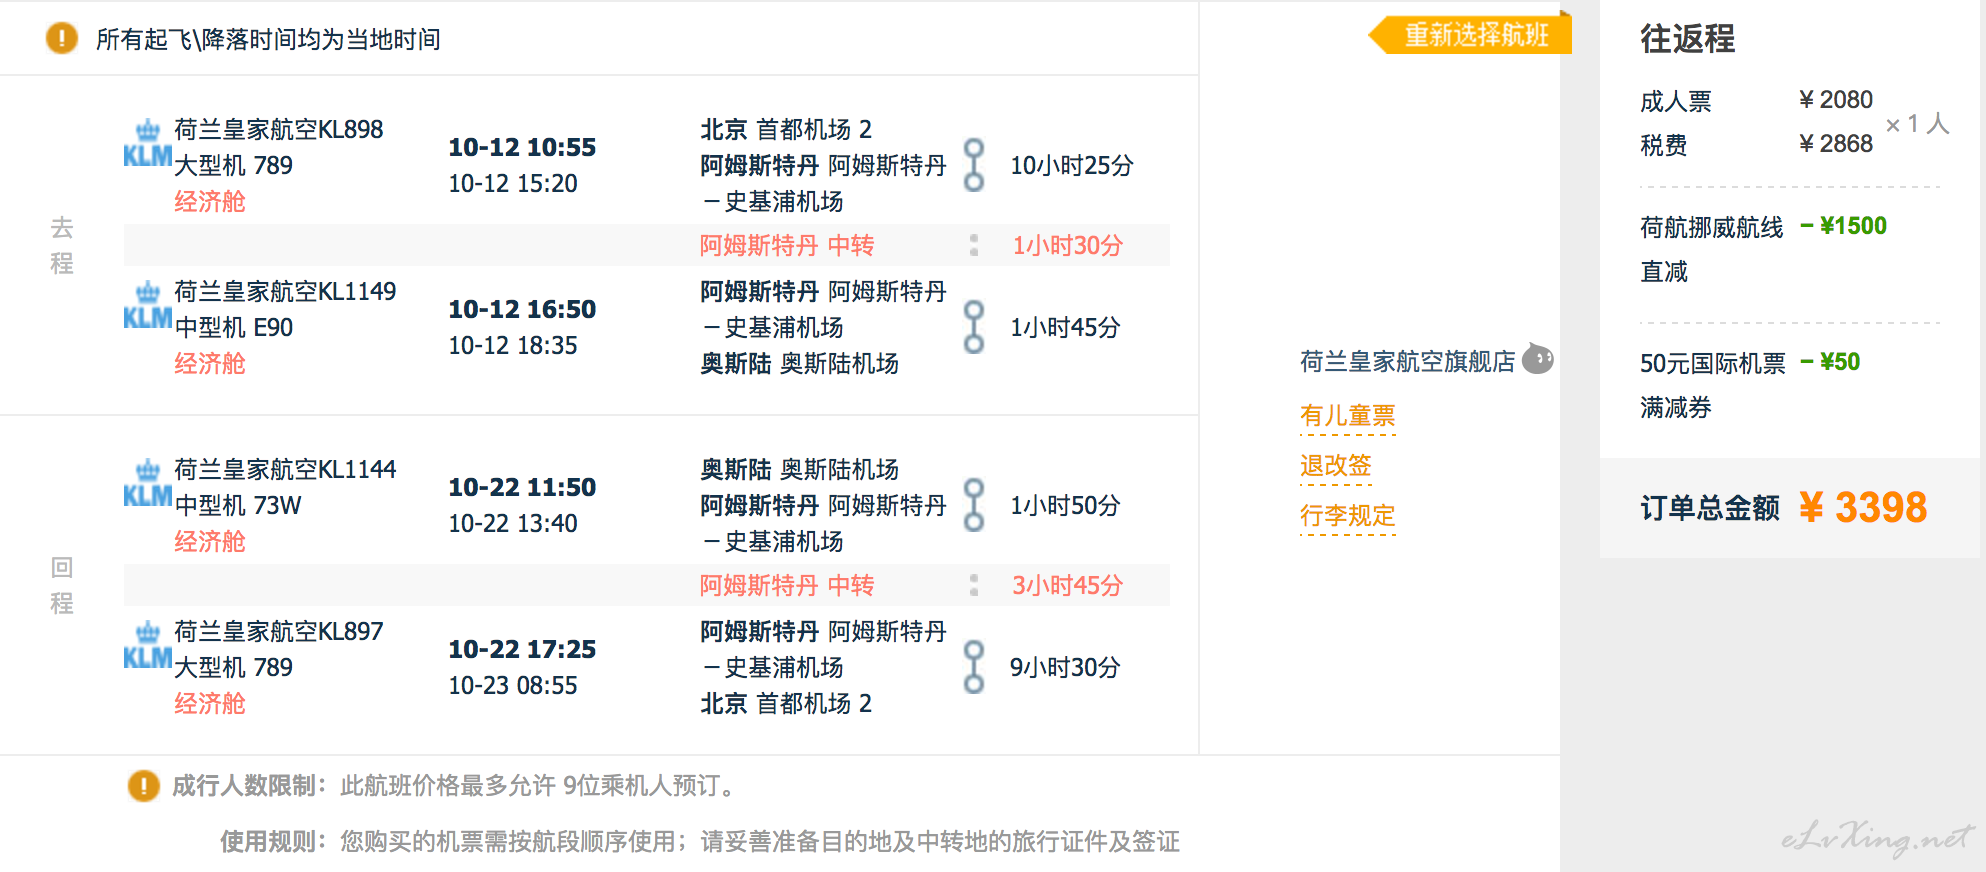Image resolution: width=1986 pixels, height=872 pixels.
Task: Click discount amount －¥1500
Action: tap(1843, 226)
